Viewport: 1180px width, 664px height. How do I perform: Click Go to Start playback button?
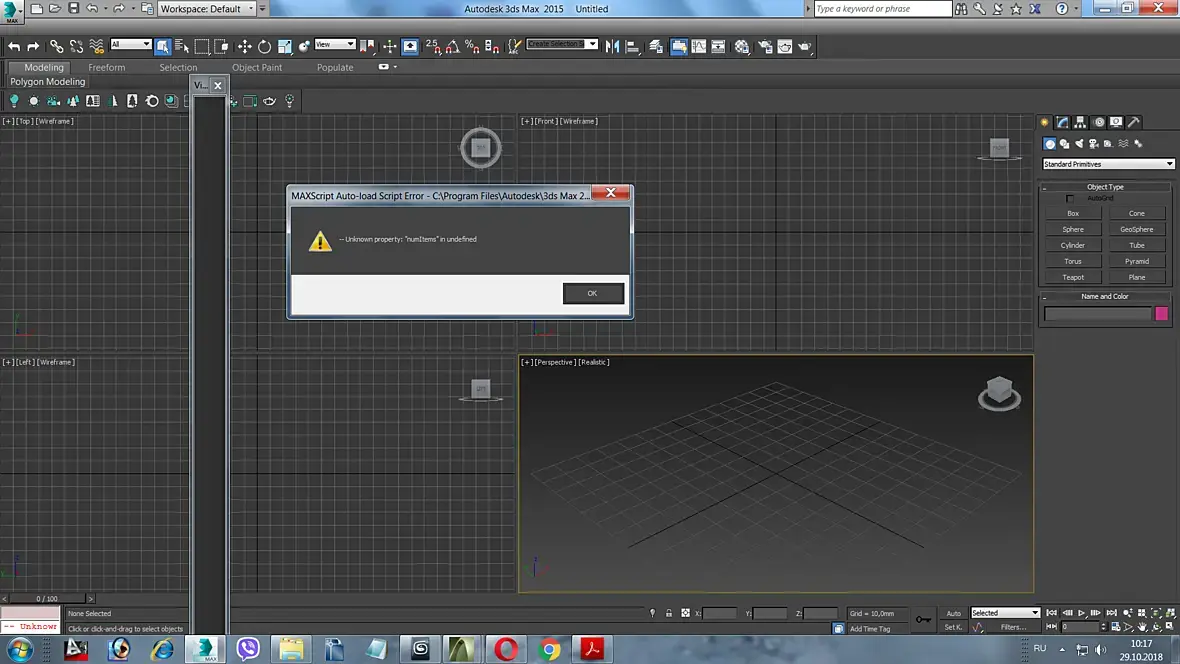tap(1052, 614)
